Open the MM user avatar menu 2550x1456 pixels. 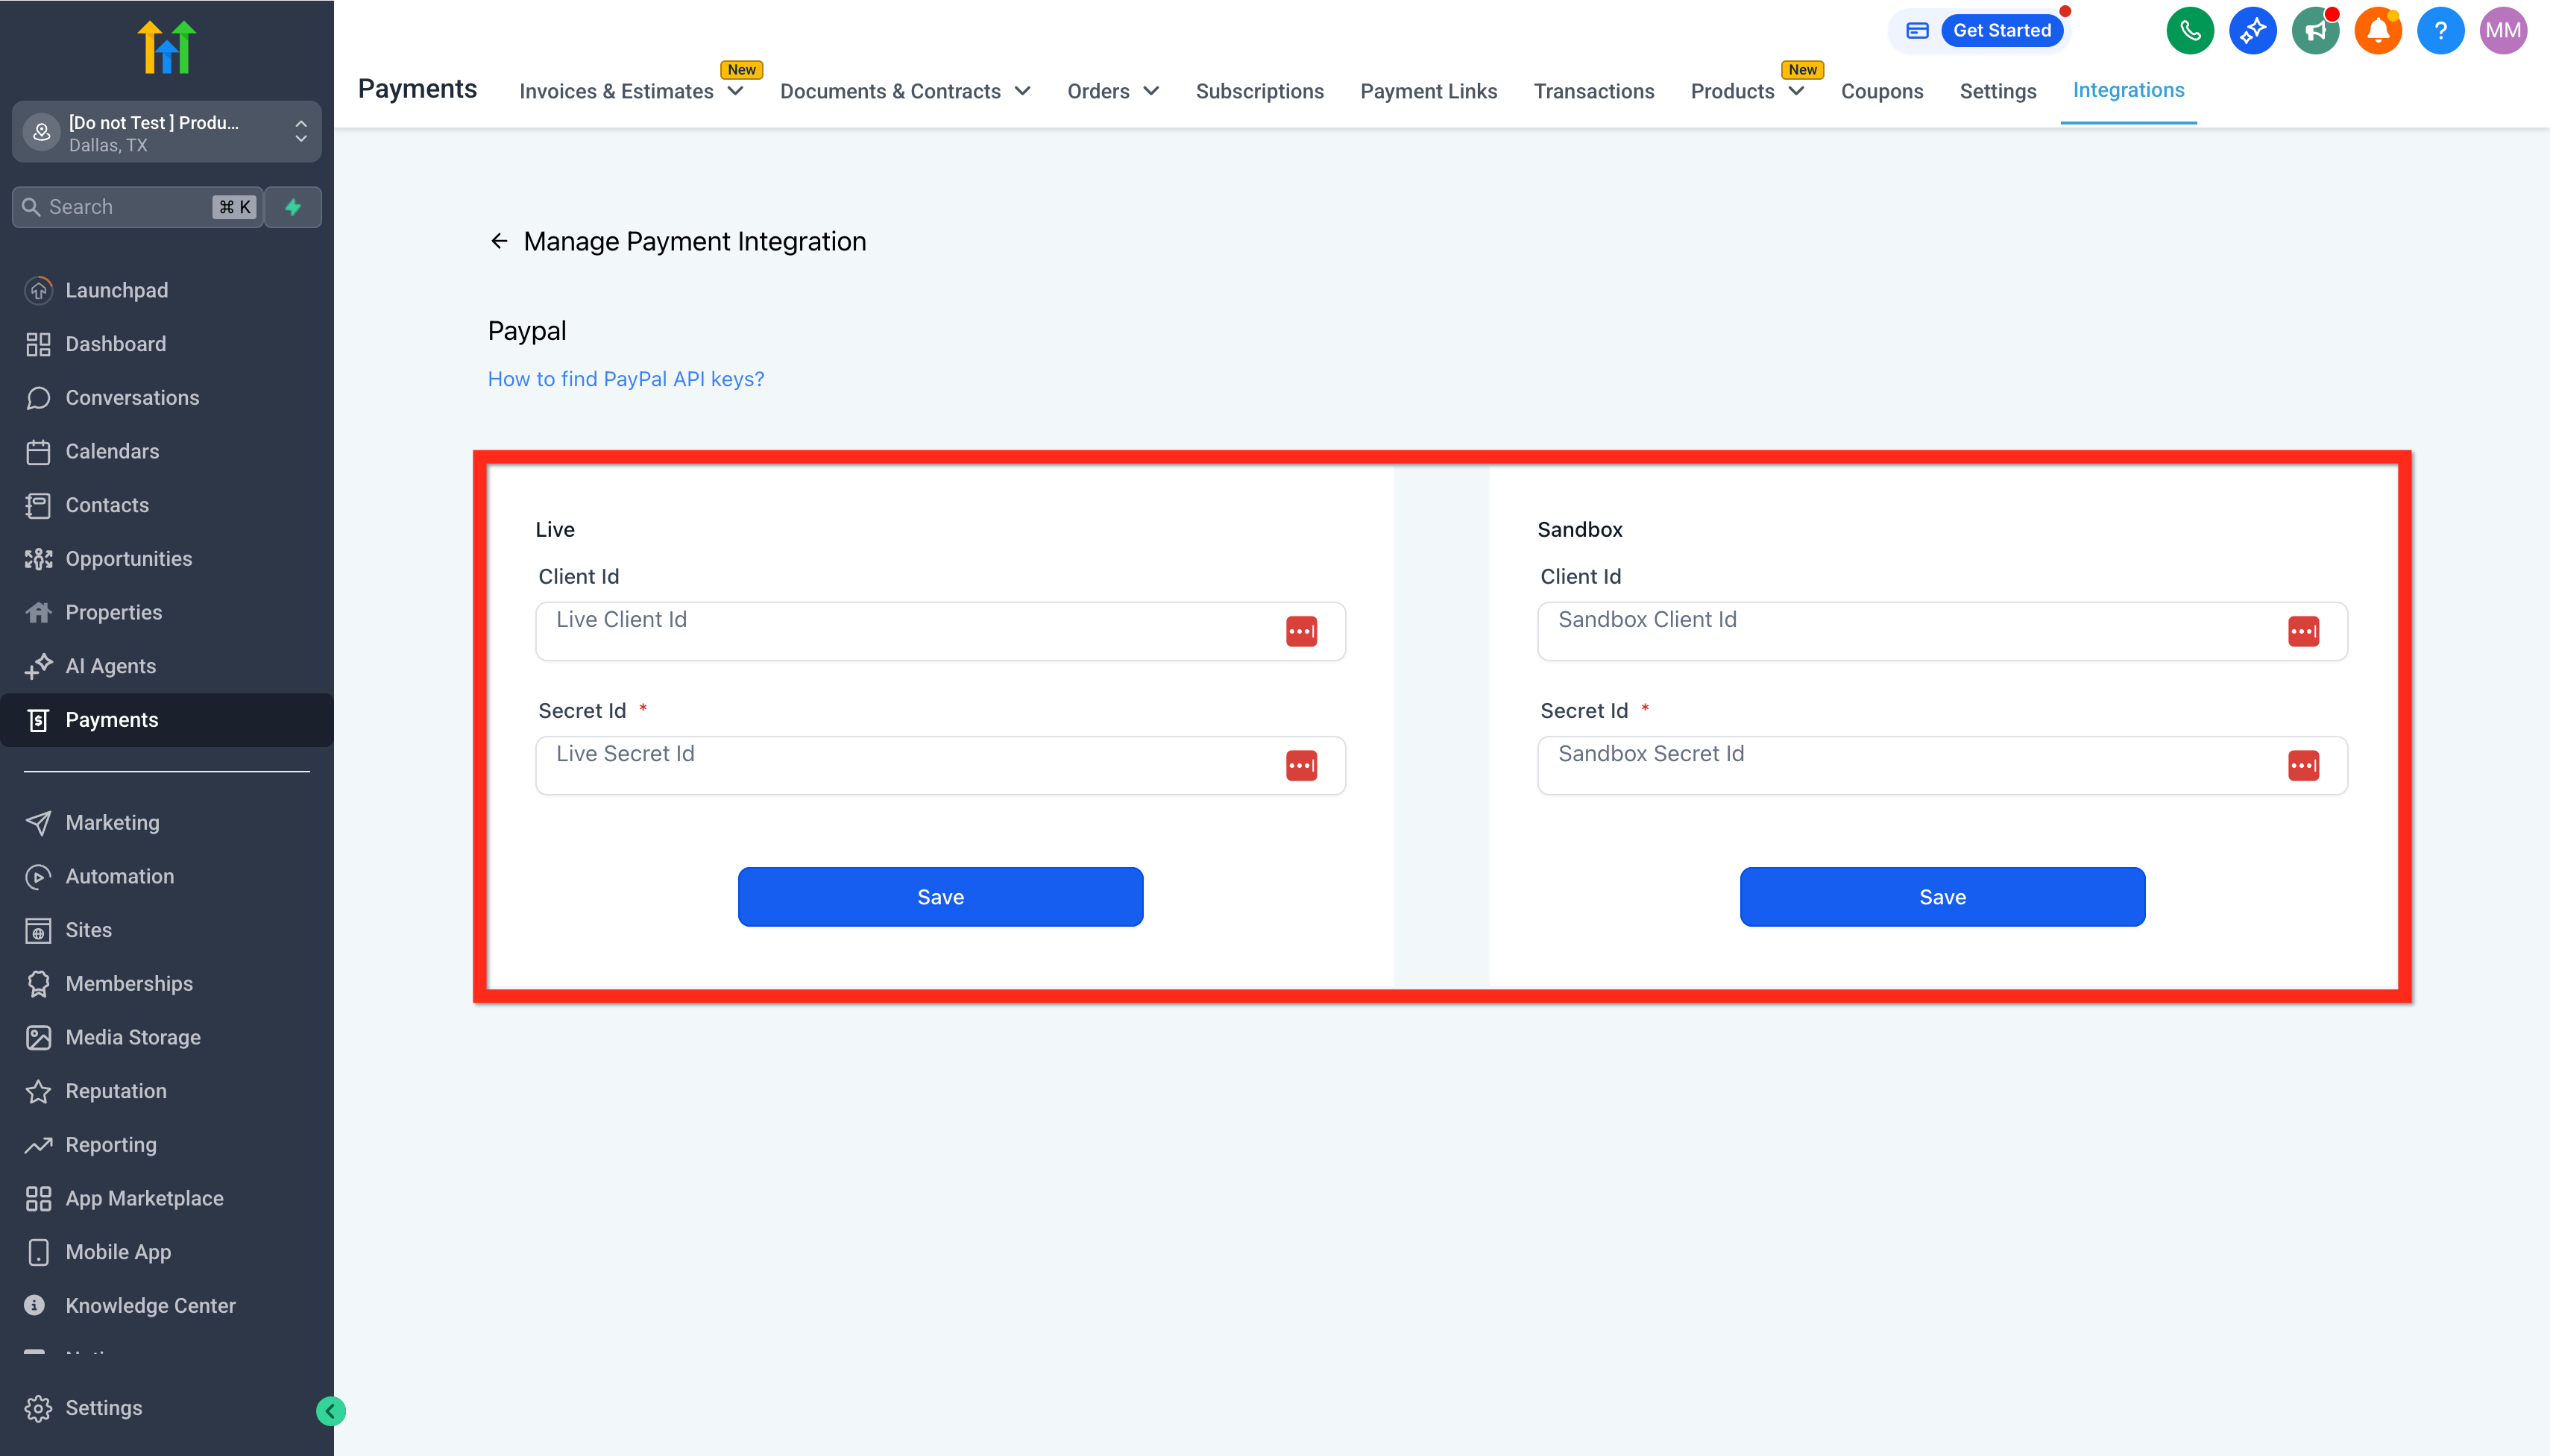click(2502, 30)
